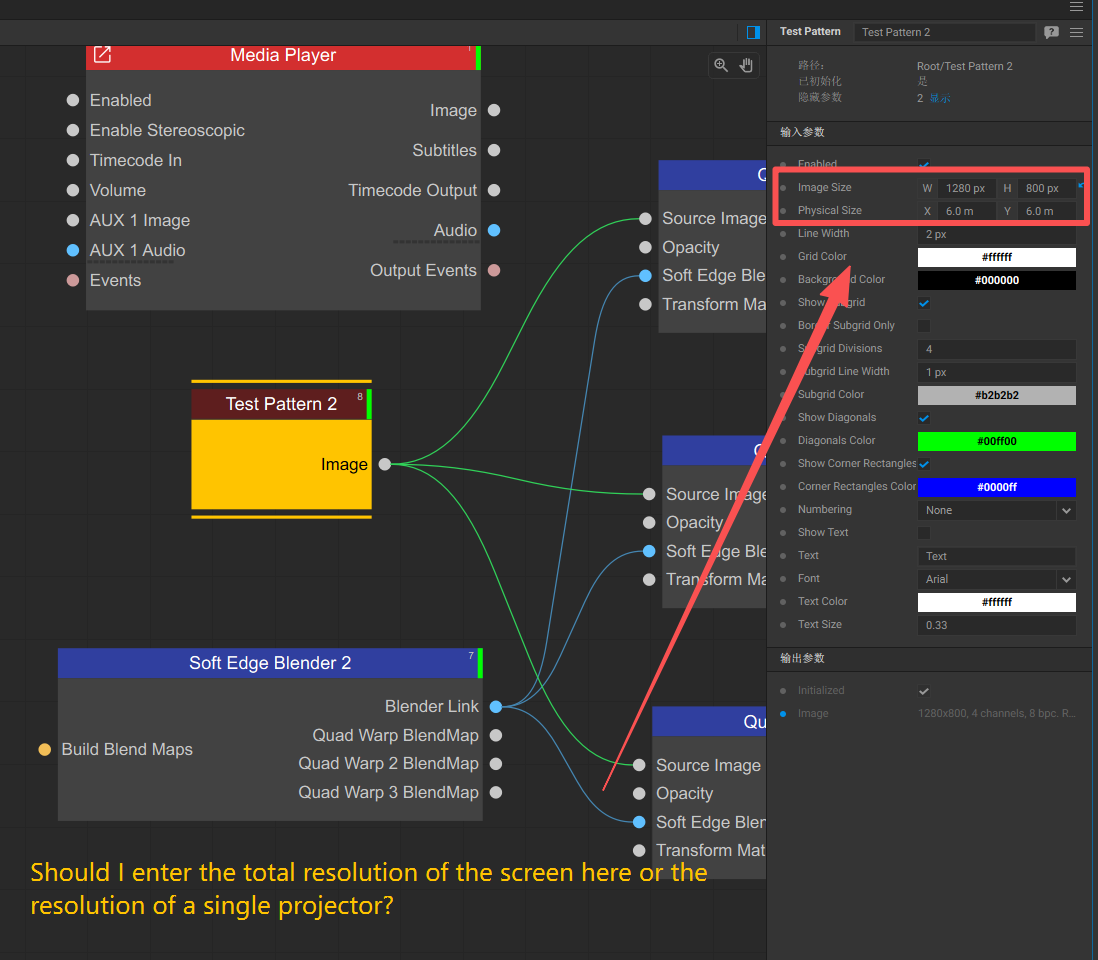Enable the Border Subgrid Only checkbox
Viewport: 1098px width, 960px height.
[924, 326]
